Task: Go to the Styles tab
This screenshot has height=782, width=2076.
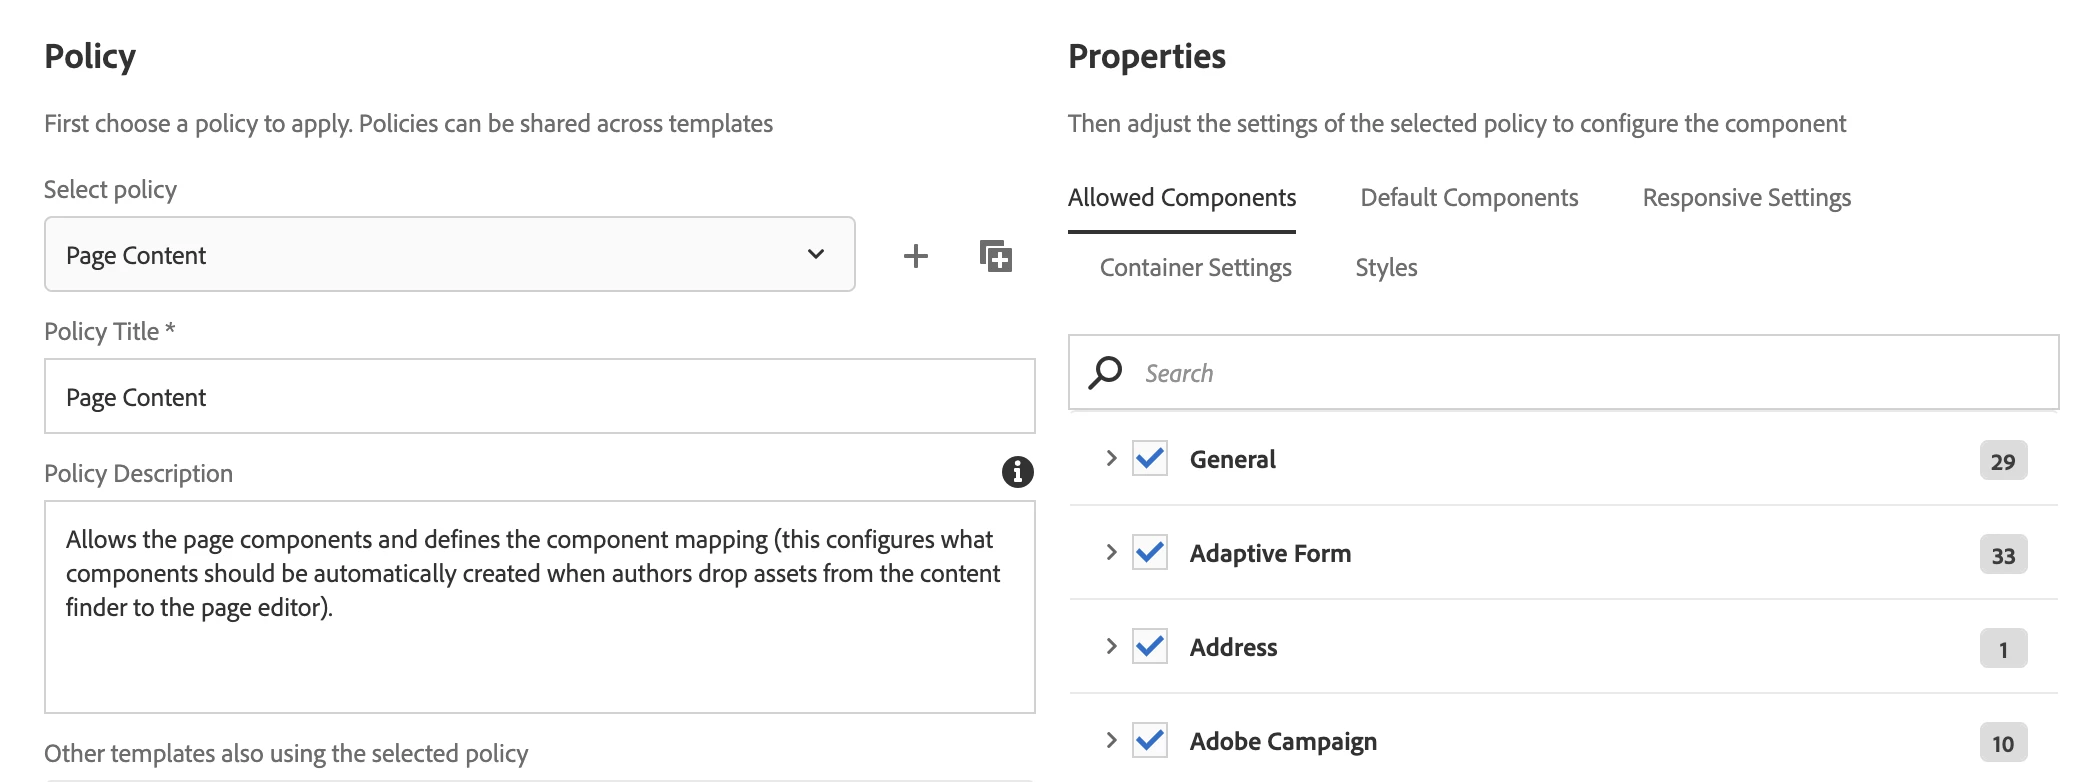Action: pyautogui.click(x=1386, y=268)
